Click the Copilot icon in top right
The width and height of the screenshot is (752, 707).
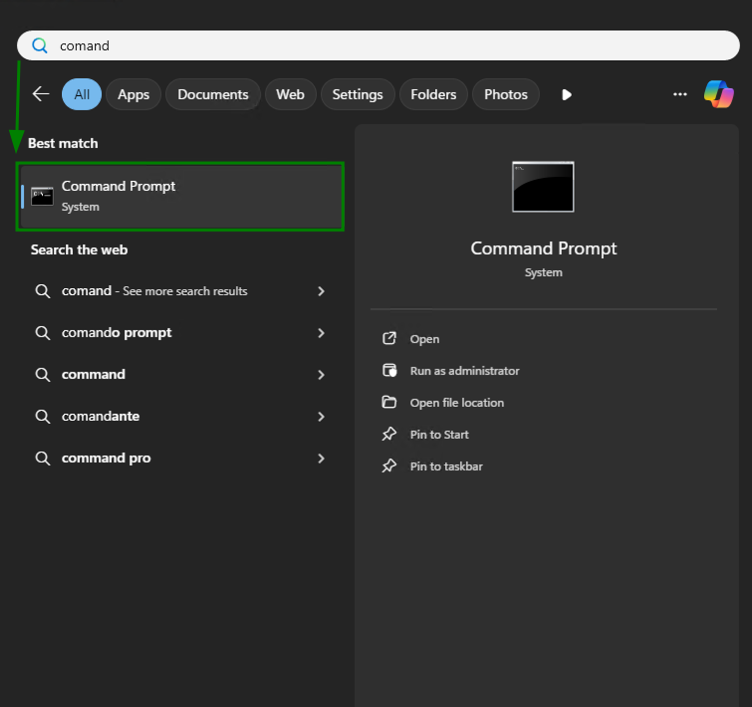[x=718, y=94]
